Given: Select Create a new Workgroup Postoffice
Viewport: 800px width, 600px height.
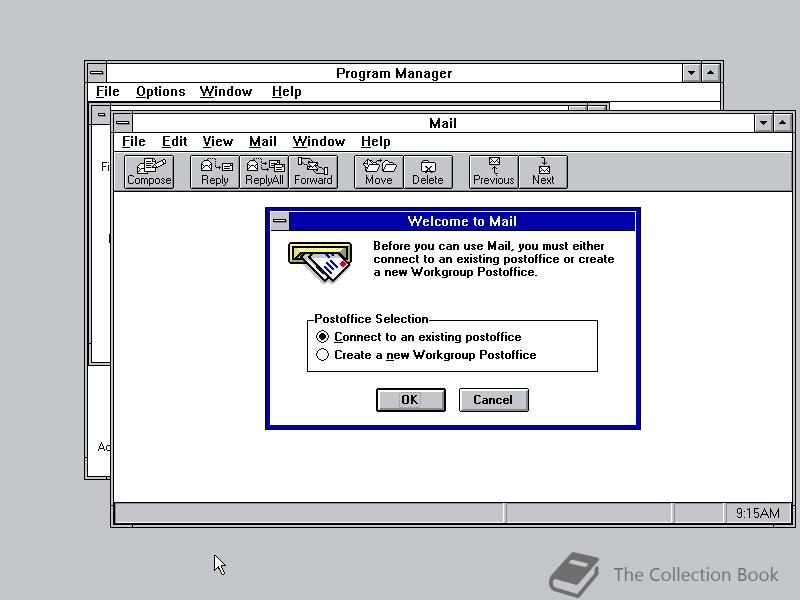Looking at the screenshot, I should pos(426,355).
